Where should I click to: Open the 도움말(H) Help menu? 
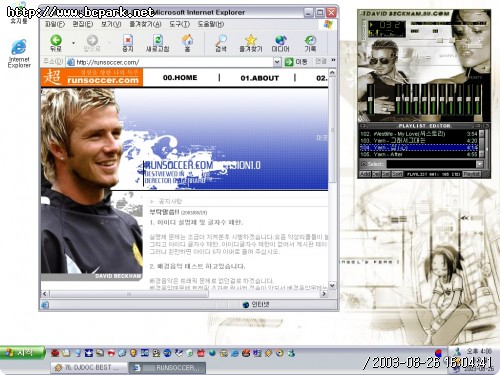211,24
